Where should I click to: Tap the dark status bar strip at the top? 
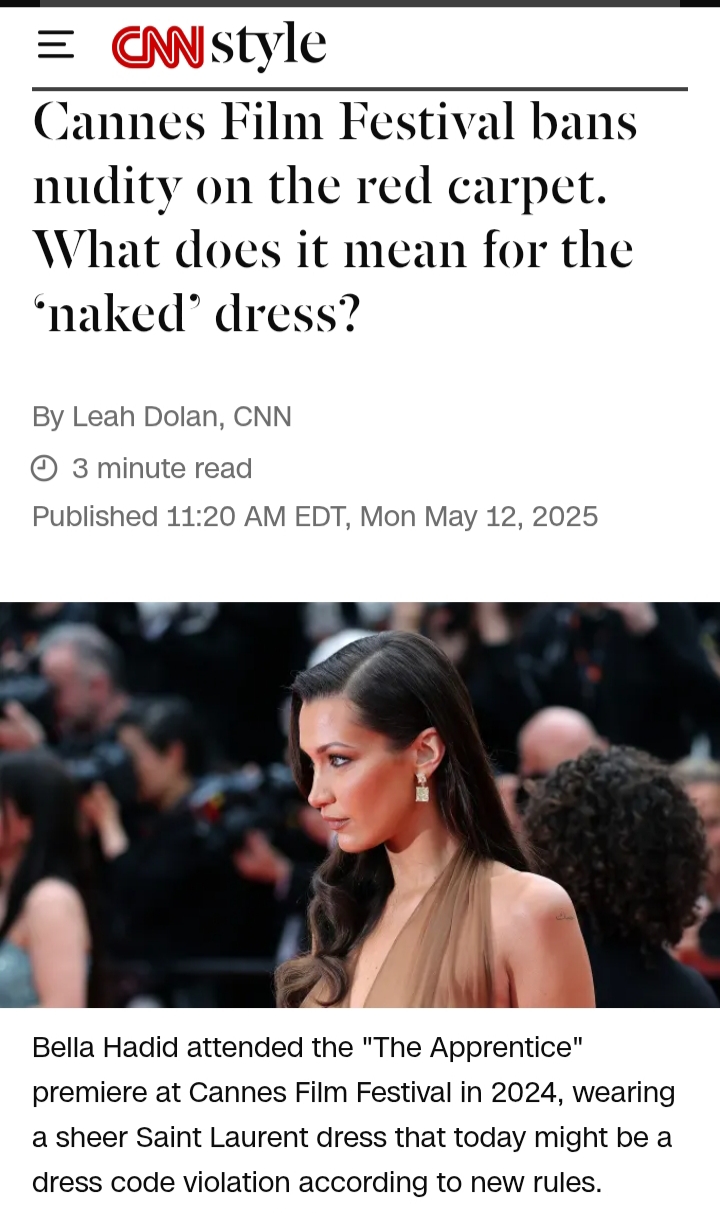click(x=360, y=3)
